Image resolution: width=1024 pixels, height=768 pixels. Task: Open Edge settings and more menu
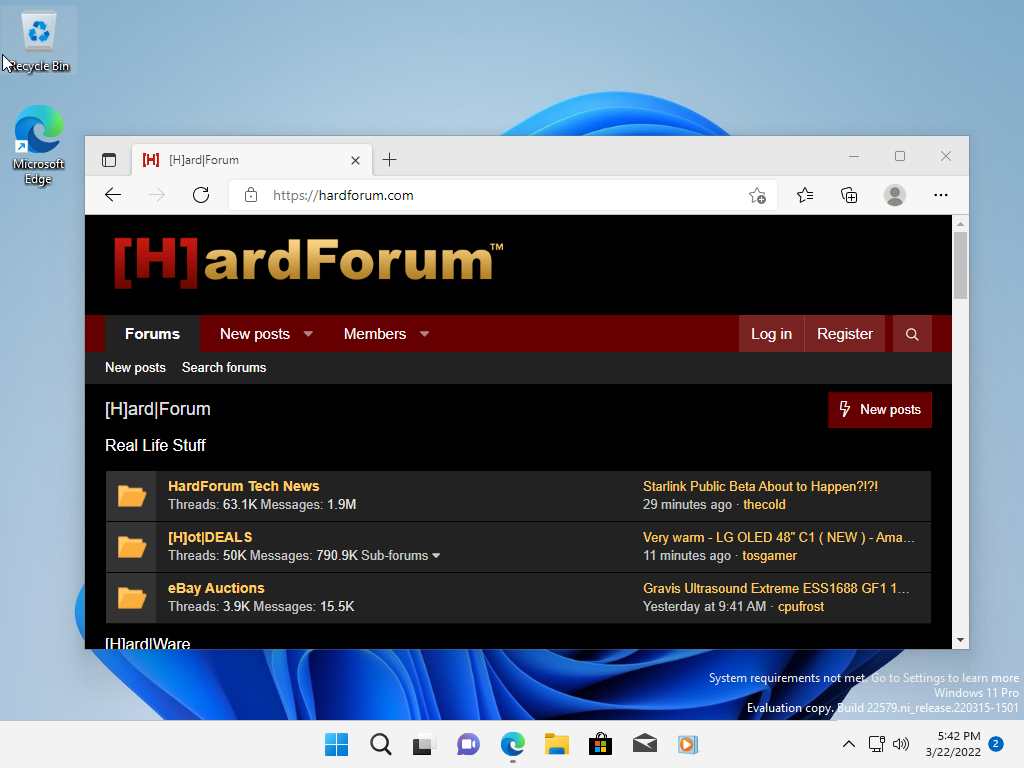click(x=940, y=195)
